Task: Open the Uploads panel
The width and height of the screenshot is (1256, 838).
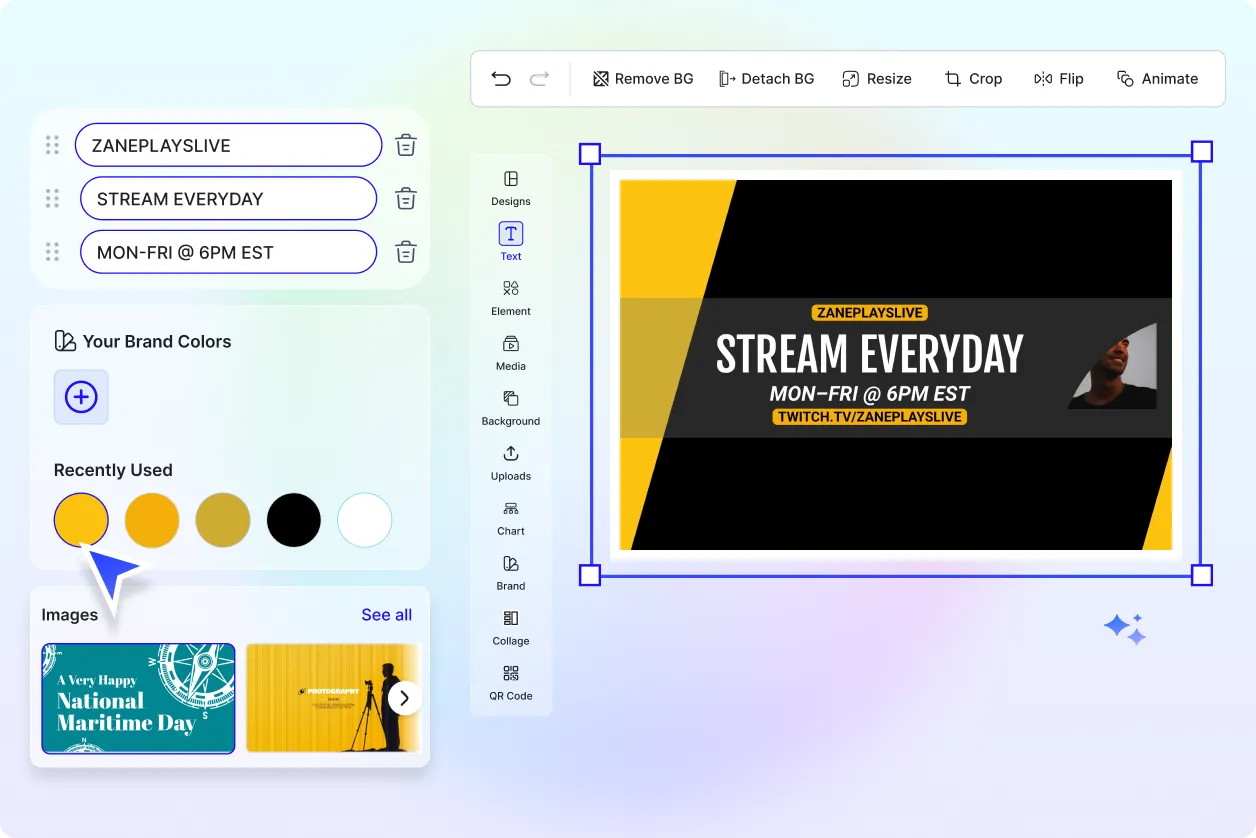Action: [x=510, y=465]
